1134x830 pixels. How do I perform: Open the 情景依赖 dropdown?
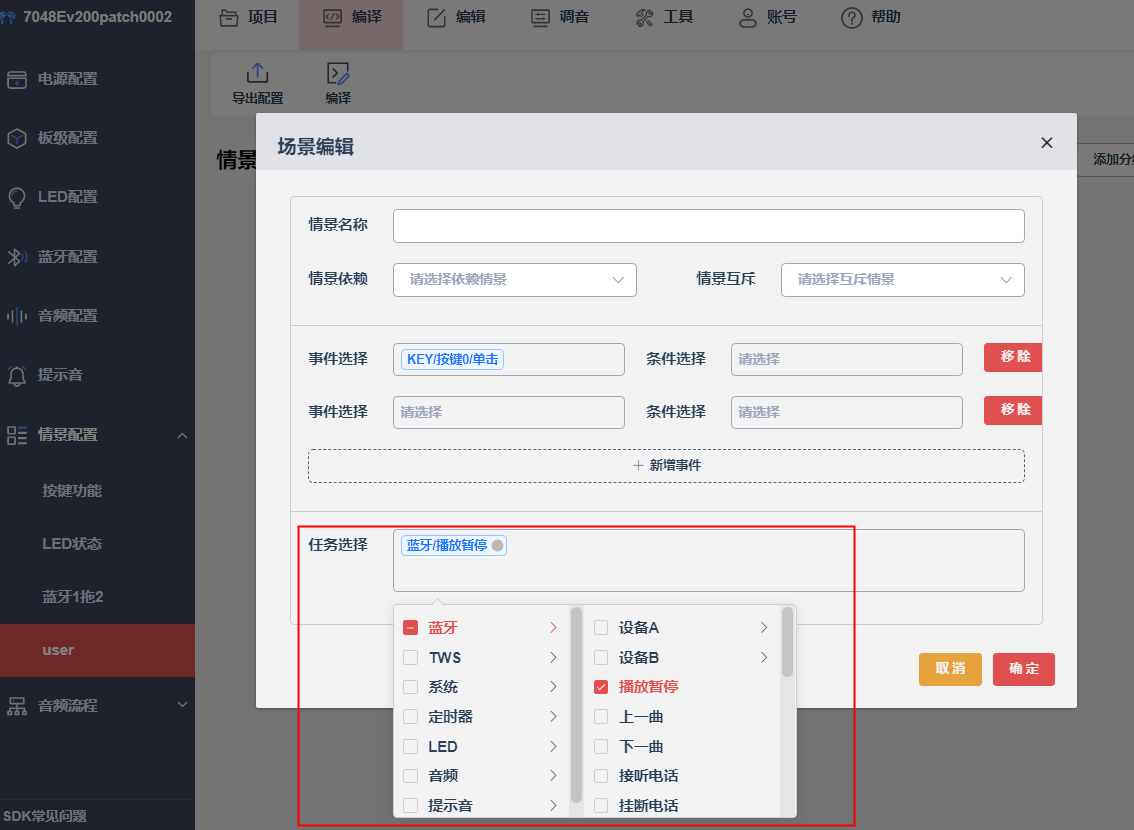click(x=515, y=280)
